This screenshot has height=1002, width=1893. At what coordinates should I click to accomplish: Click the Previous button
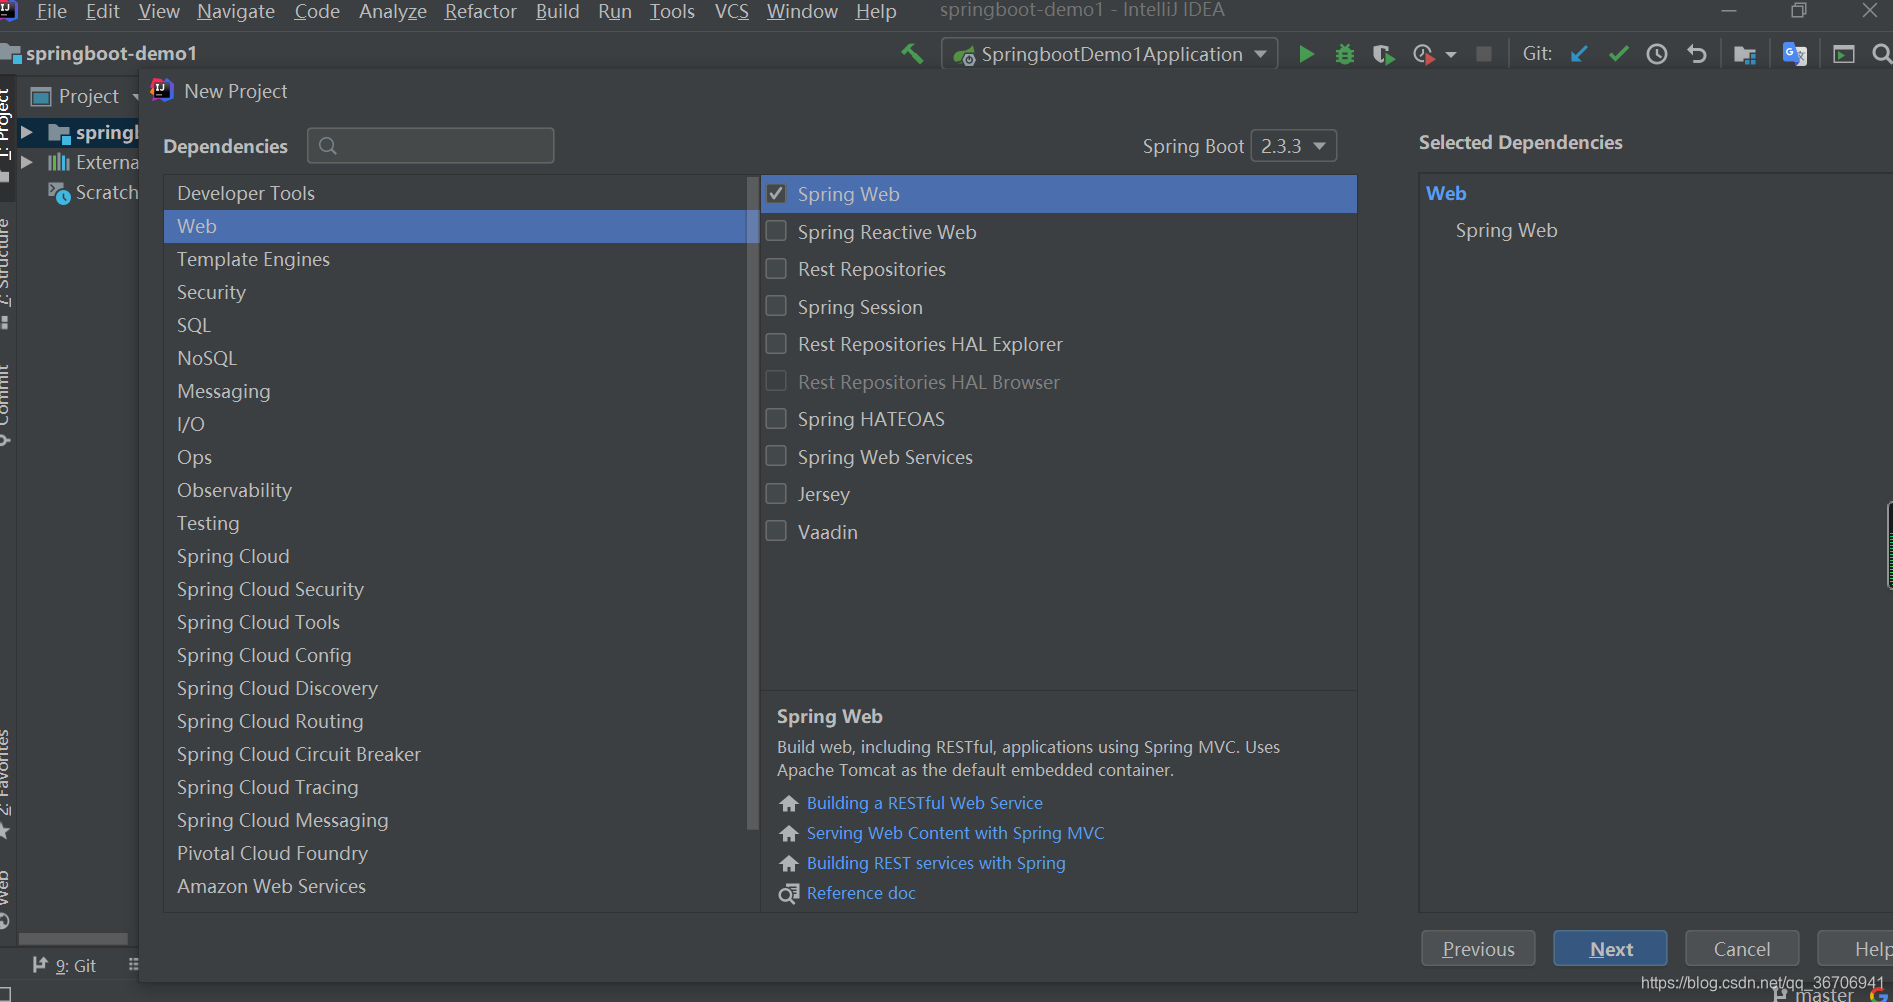(x=1478, y=948)
